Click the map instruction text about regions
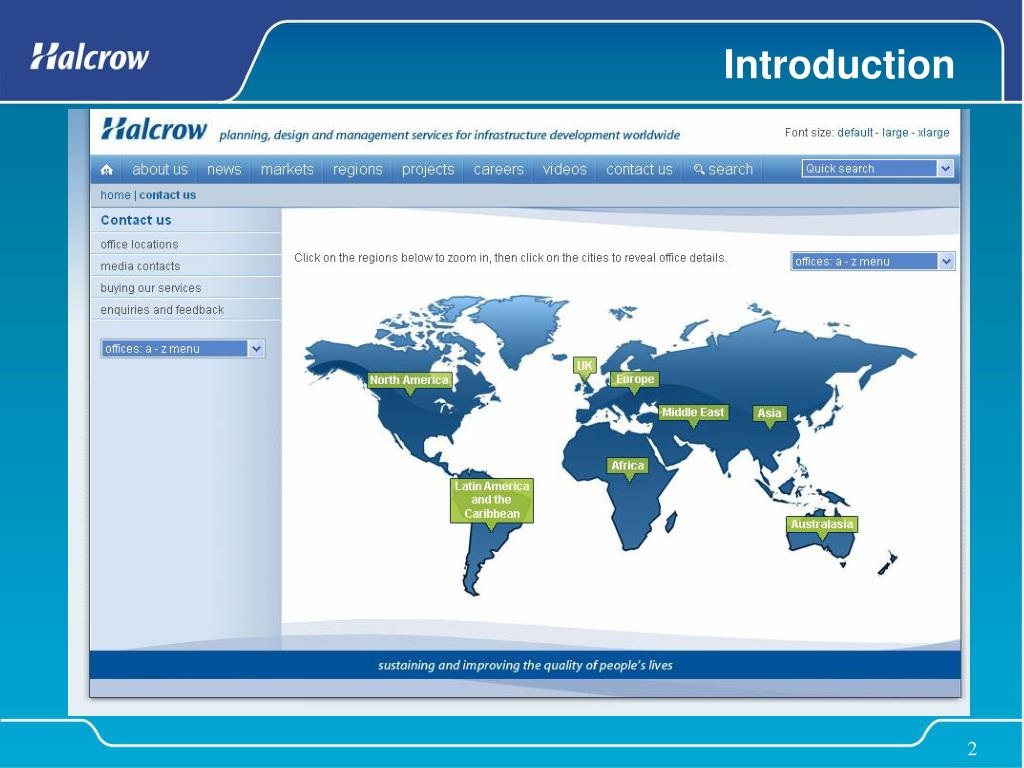The image size is (1024, 768). (x=510, y=258)
